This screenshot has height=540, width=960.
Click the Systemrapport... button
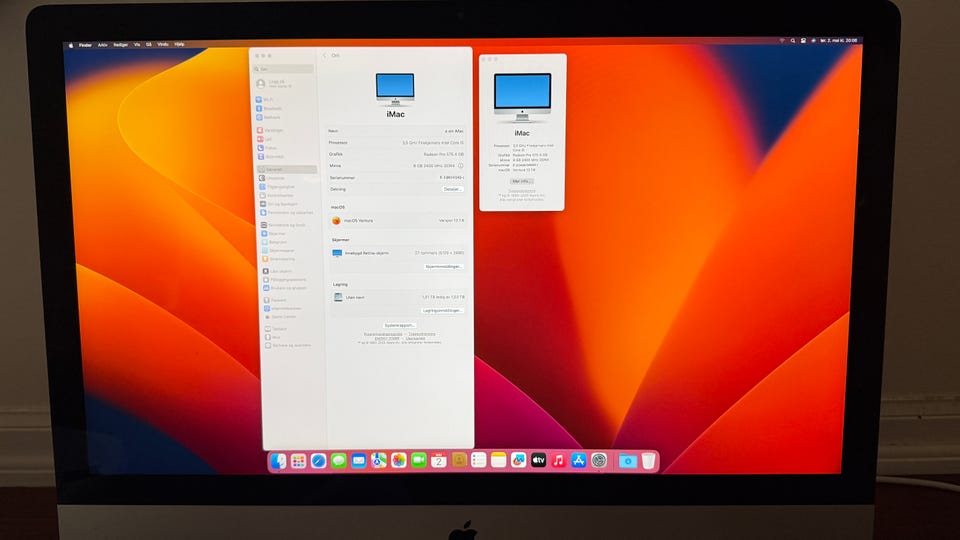click(x=400, y=326)
